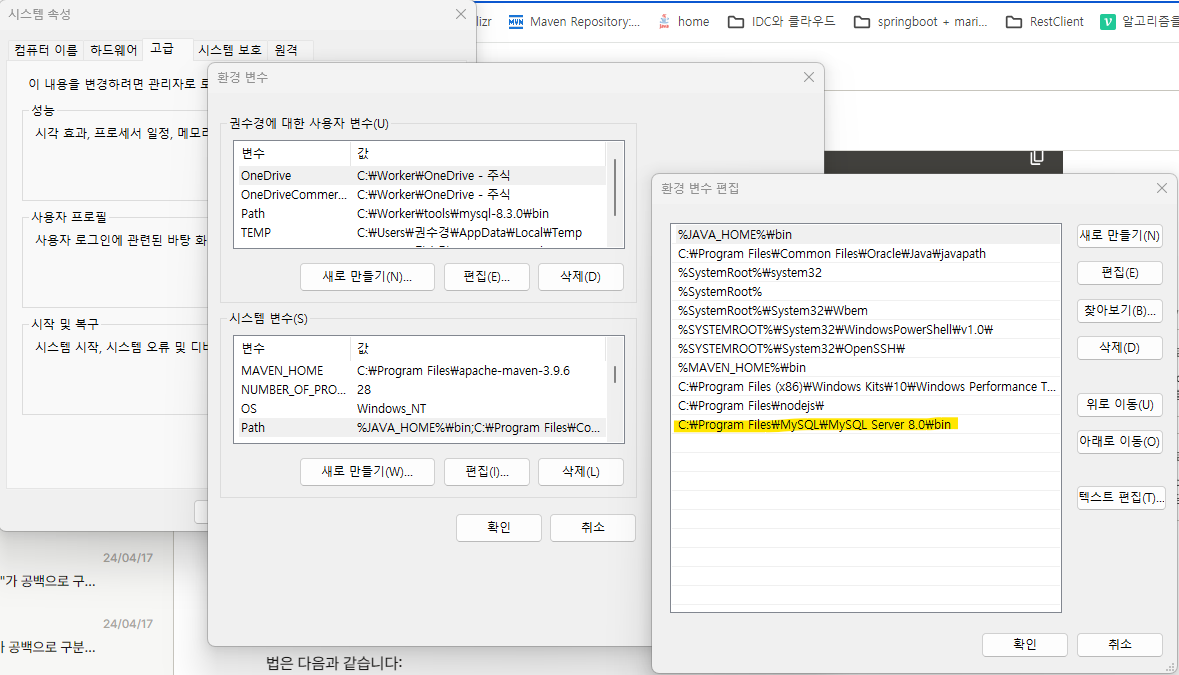
Task: Click user variables 편집(E)... button
Action: point(486,277)
